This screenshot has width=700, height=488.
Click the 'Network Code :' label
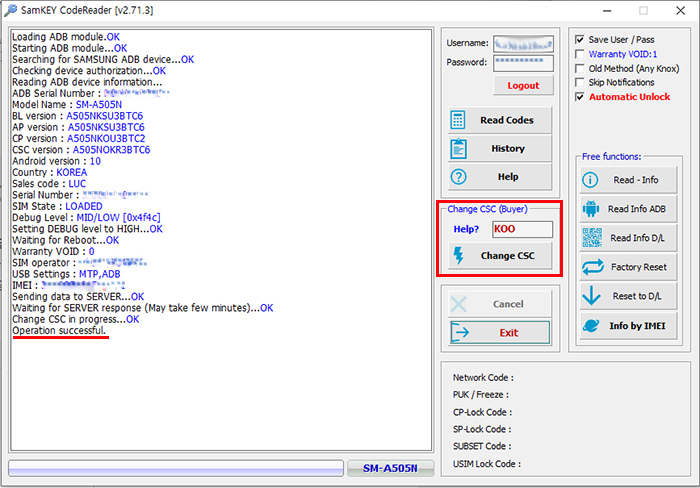pos(483,378)
